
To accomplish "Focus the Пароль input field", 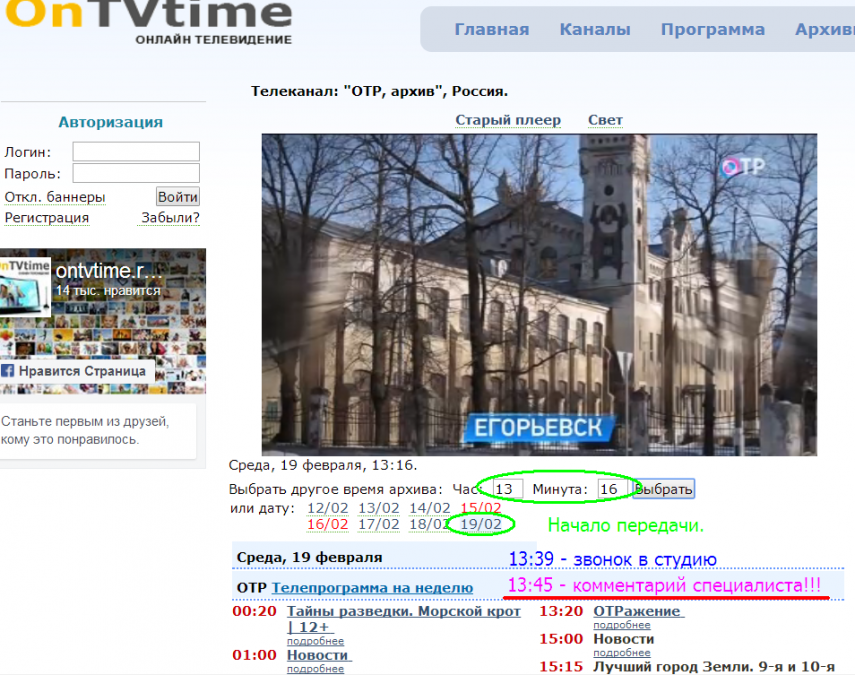I will pos(136,174).
